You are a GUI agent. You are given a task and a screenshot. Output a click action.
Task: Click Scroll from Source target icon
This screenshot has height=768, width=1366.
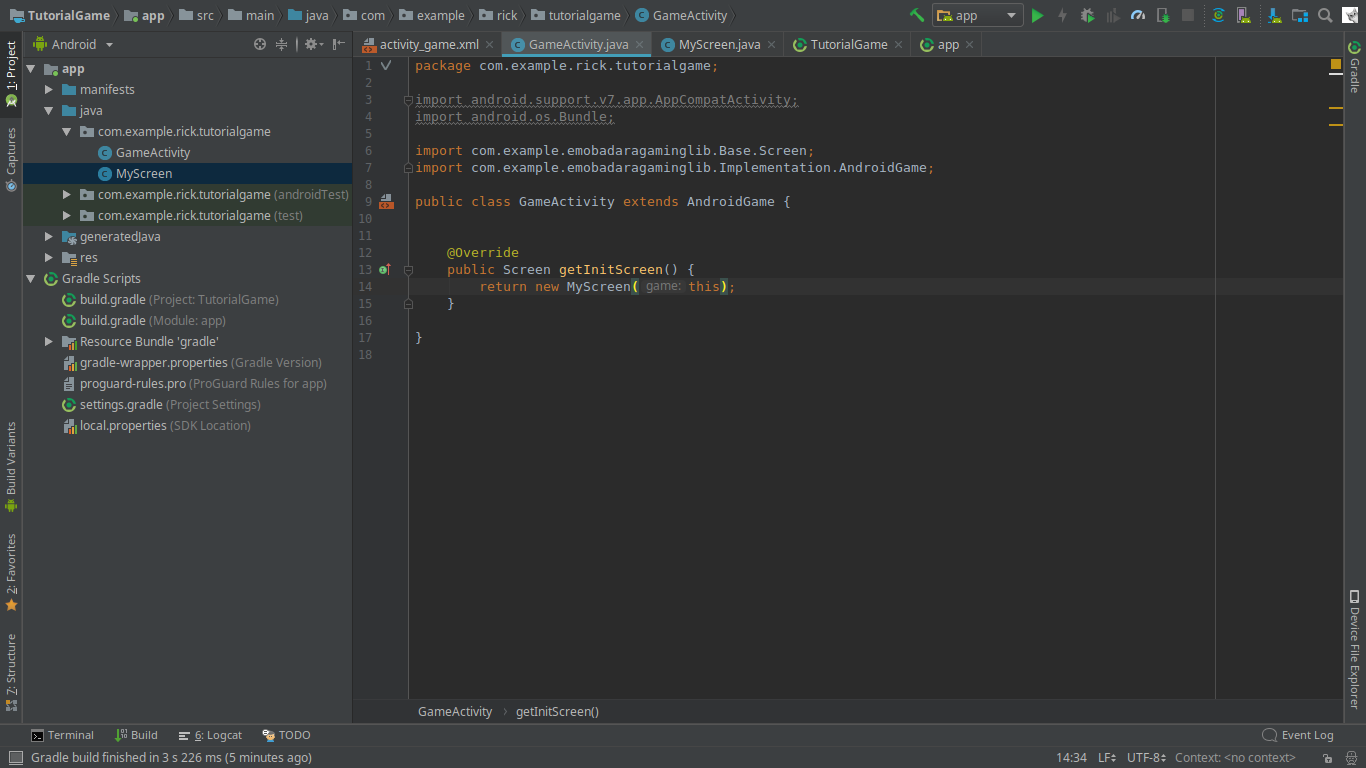(x=260, y=44)
